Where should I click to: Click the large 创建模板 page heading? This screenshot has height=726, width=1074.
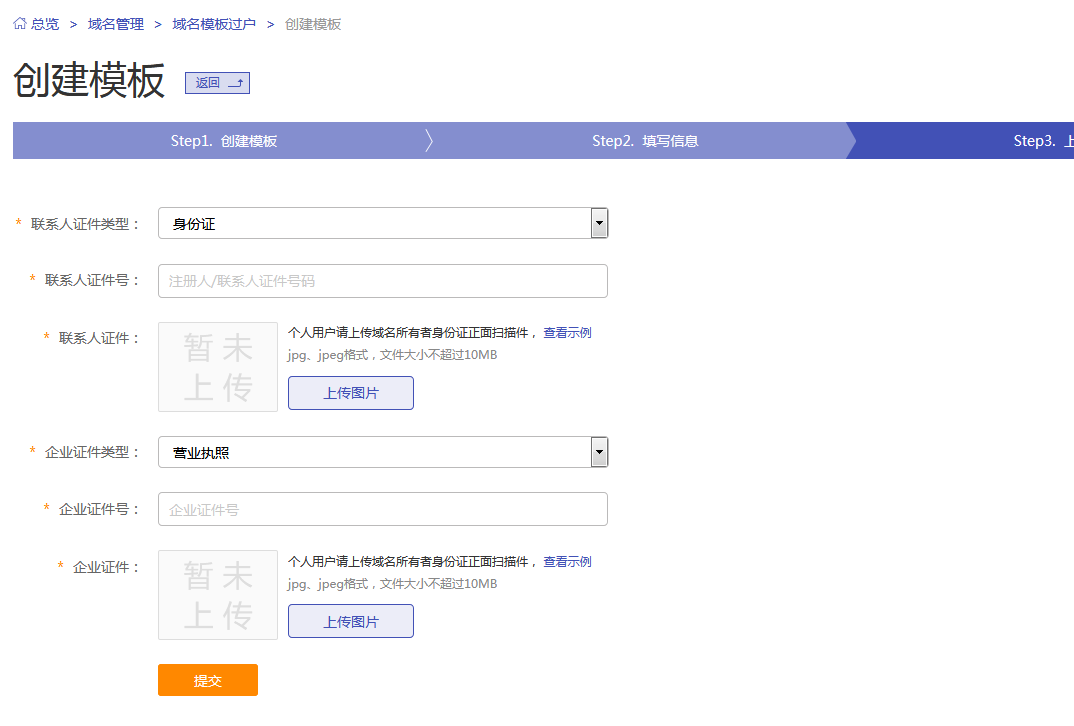(x=89, y=81)
